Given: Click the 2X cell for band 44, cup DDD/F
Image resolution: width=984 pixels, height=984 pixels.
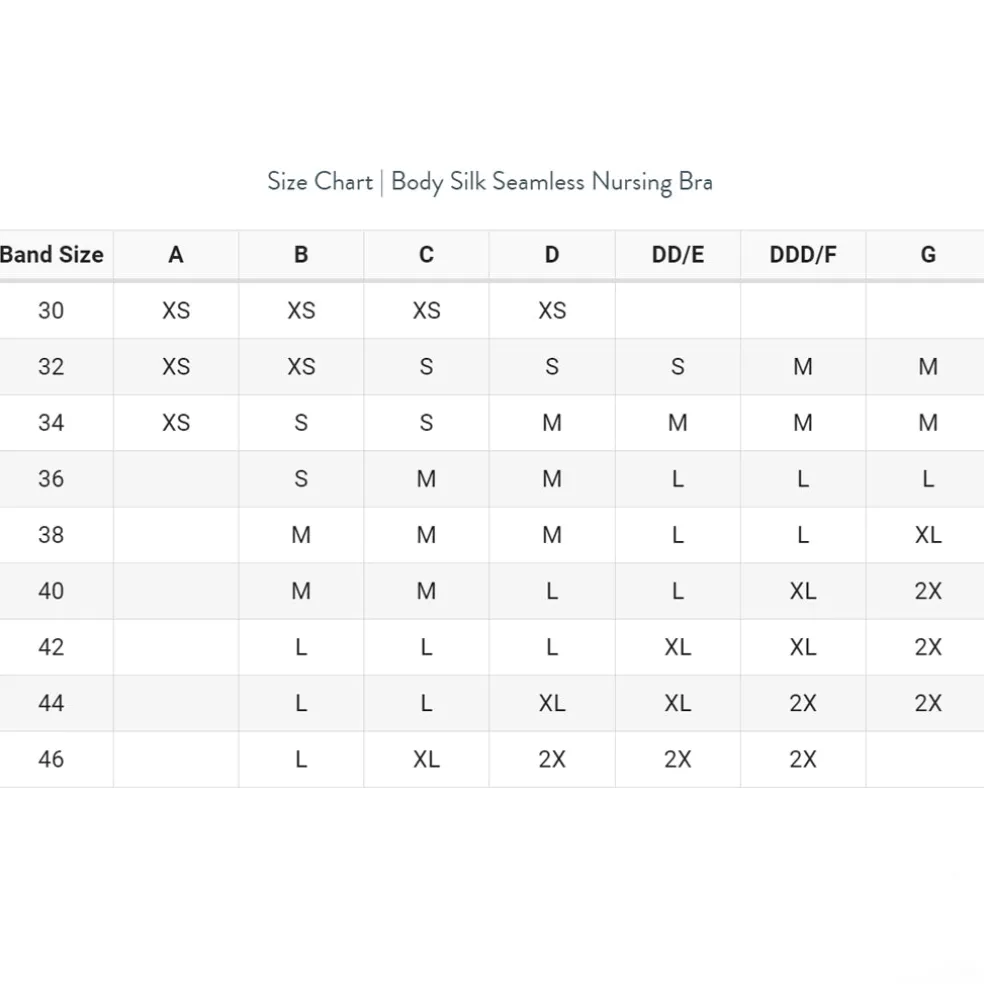Looking at the screenshot, I should pyautogui.click(x=803, y=703).
